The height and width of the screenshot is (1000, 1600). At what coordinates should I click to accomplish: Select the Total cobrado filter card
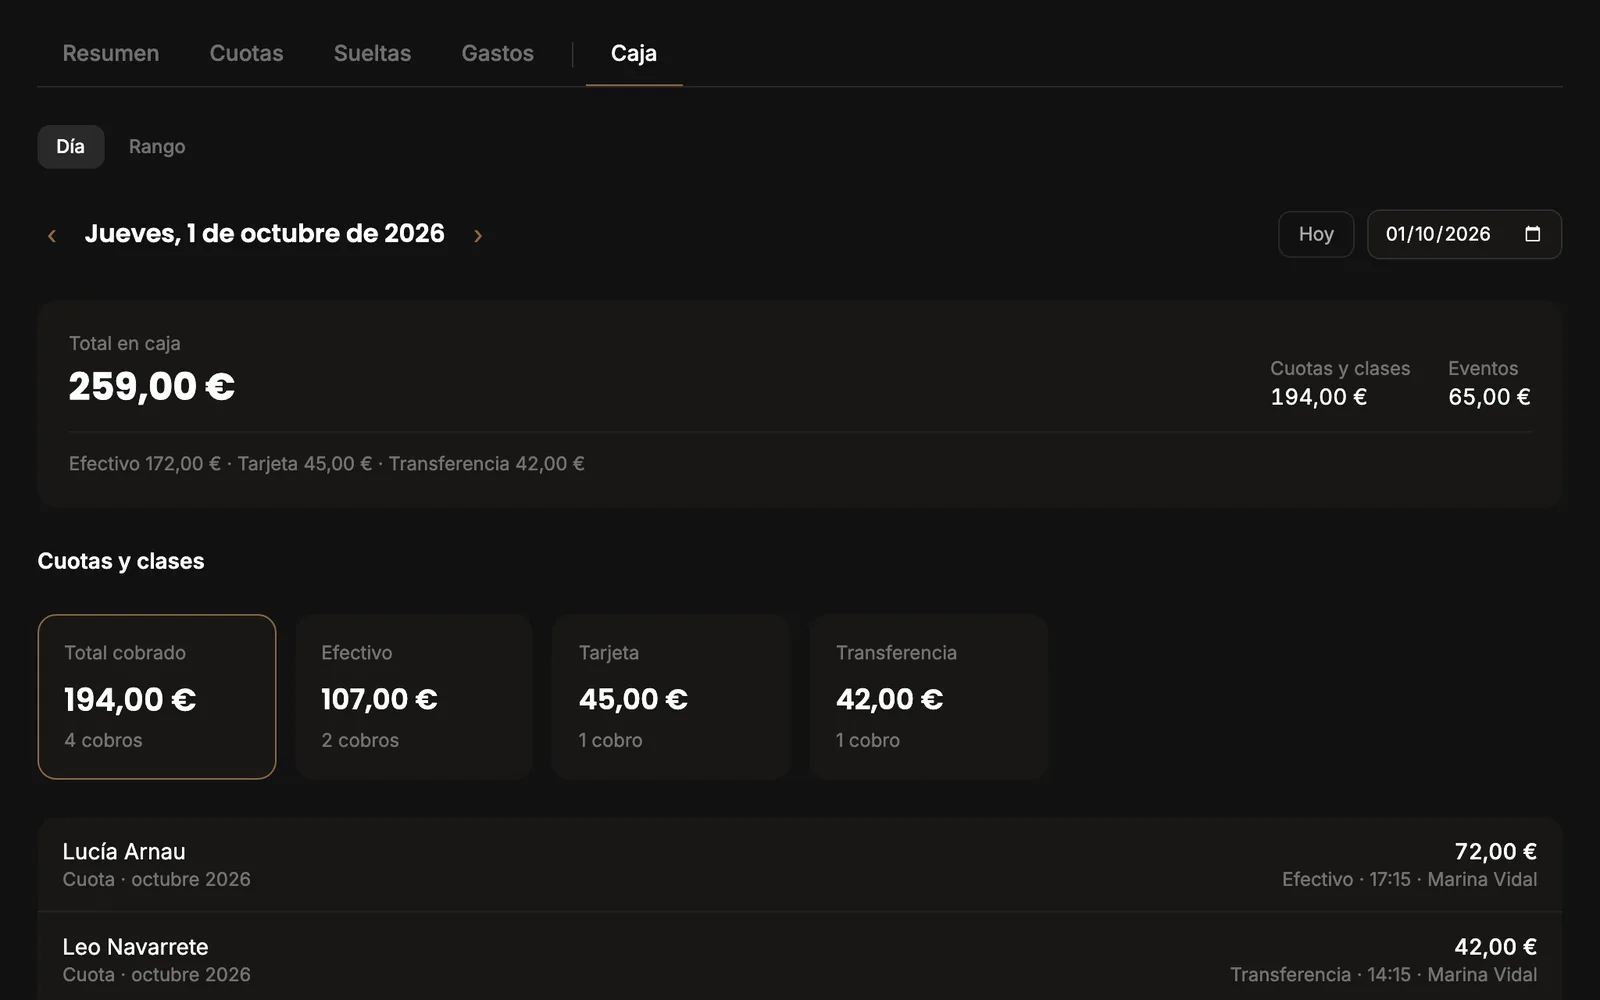[x=157, y=697]
